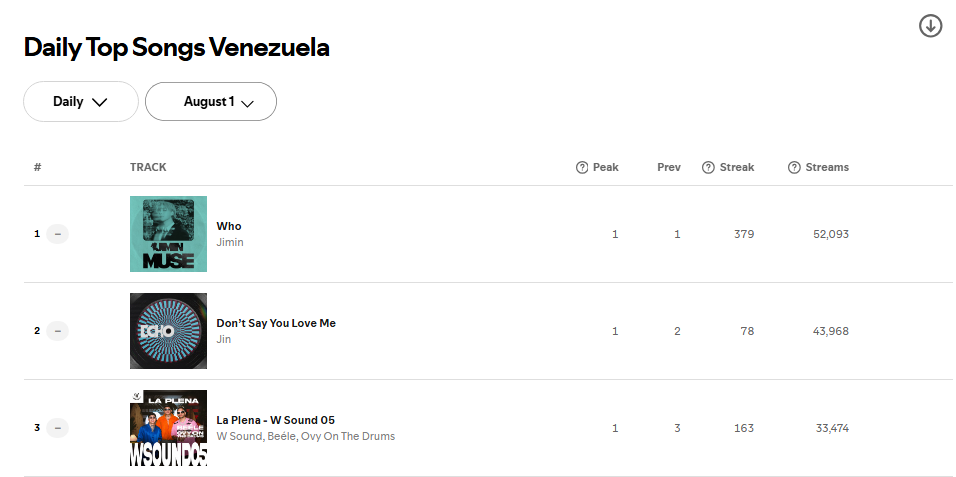This screenshot has height=477, width=956.
Task: Open the Jimin artist link
Action: (x=230, y=242)
